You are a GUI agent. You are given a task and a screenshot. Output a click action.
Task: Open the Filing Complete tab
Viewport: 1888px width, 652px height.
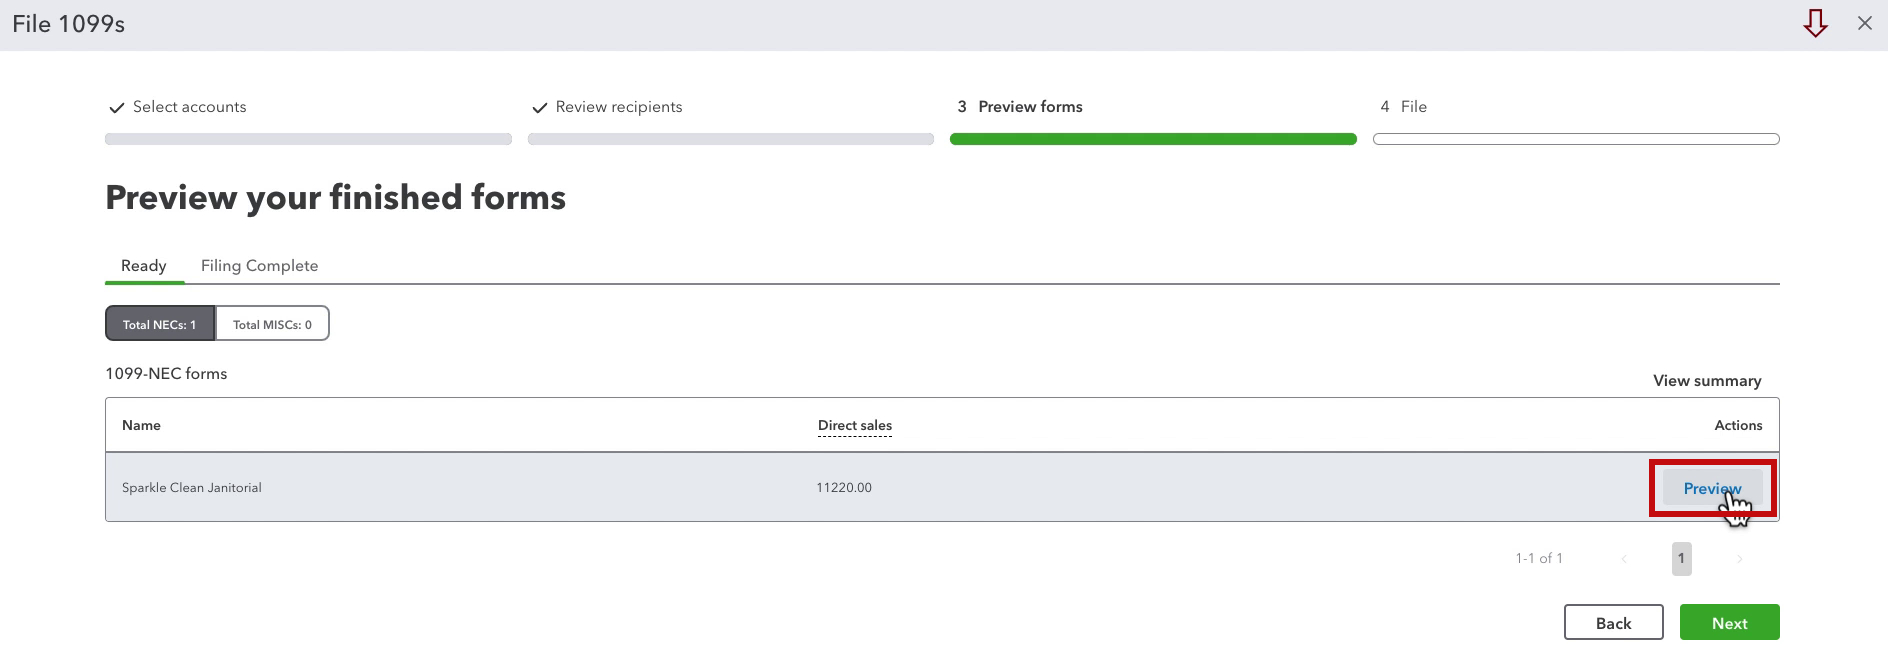pyautogui.click(x=259, y=266)
